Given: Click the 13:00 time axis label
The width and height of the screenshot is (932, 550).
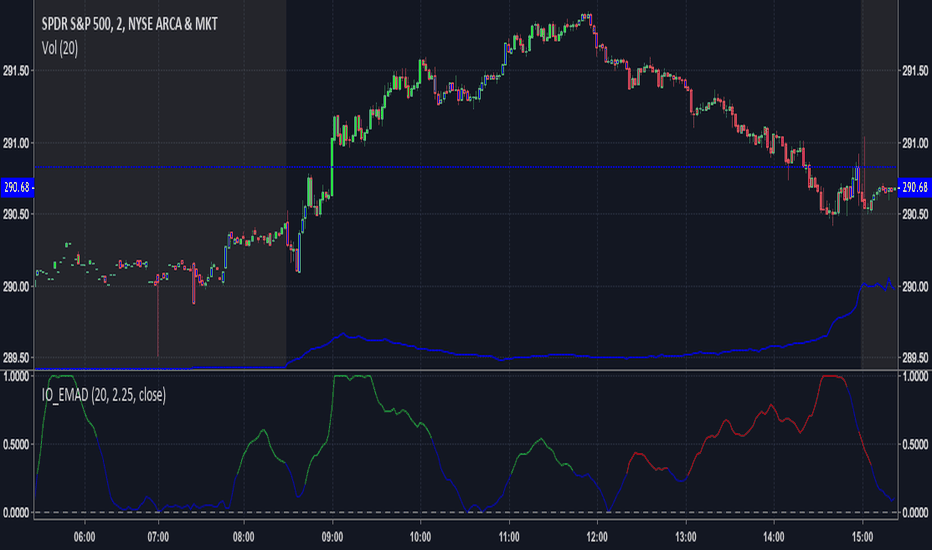Looking at the screenshot, I should point(686,537).
